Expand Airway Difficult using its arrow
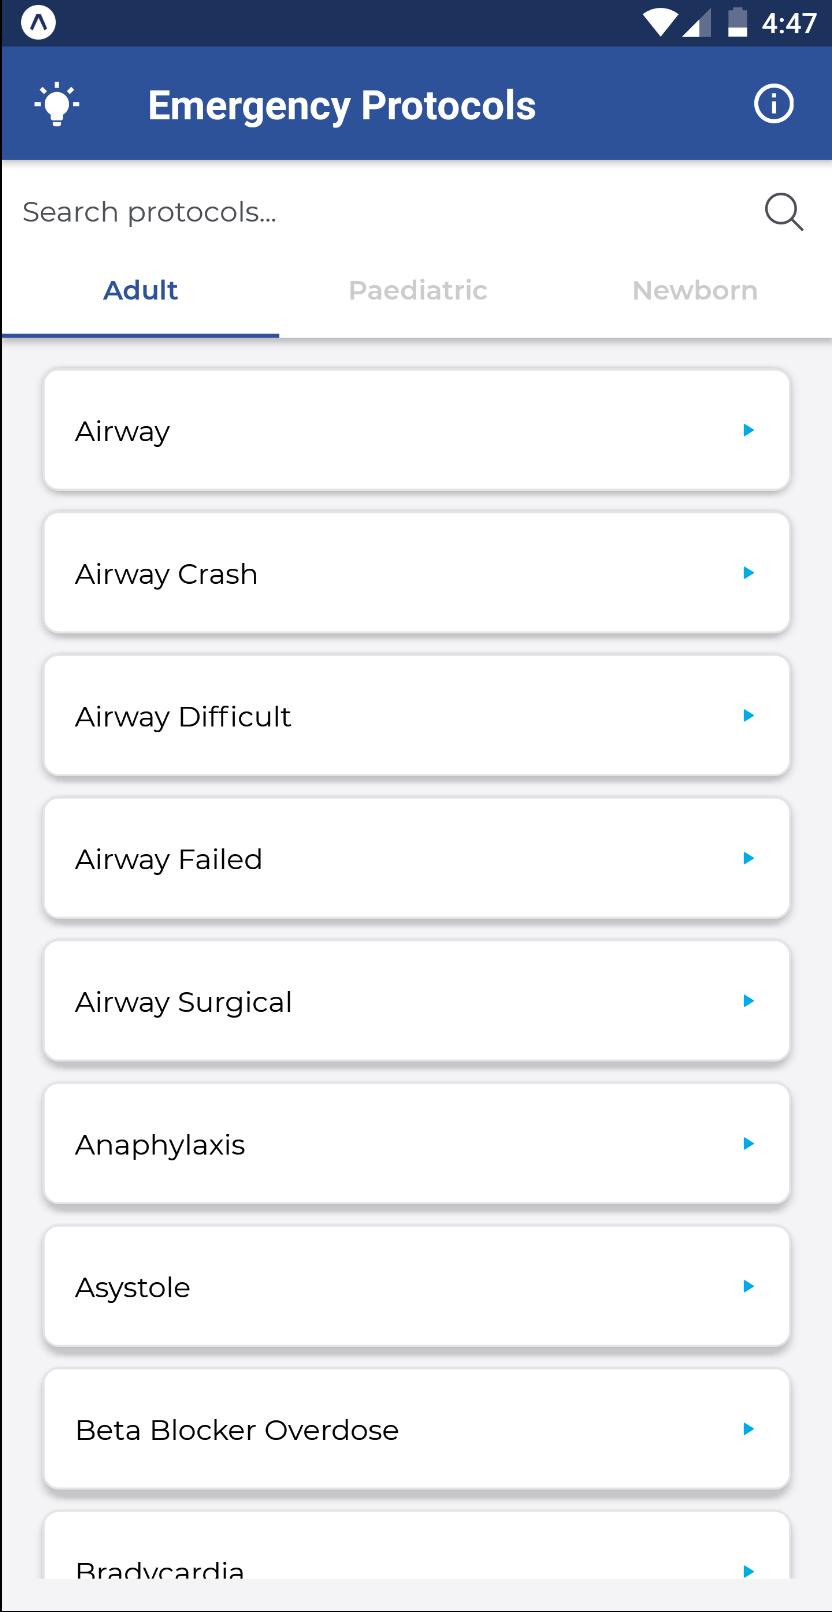The height and width of the screenshot is (1612, 832). (x=748, y=715)
